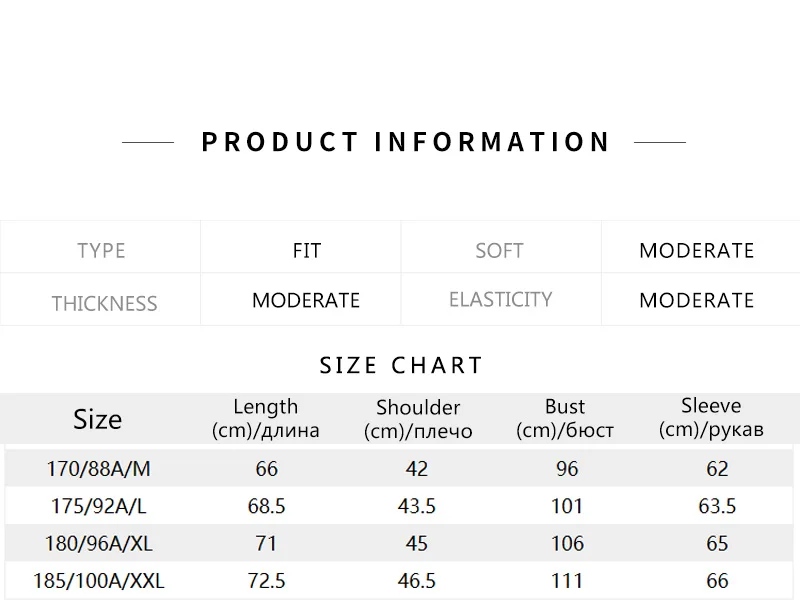
Task: Click the THICKNESS label cell
Action: 104,303
